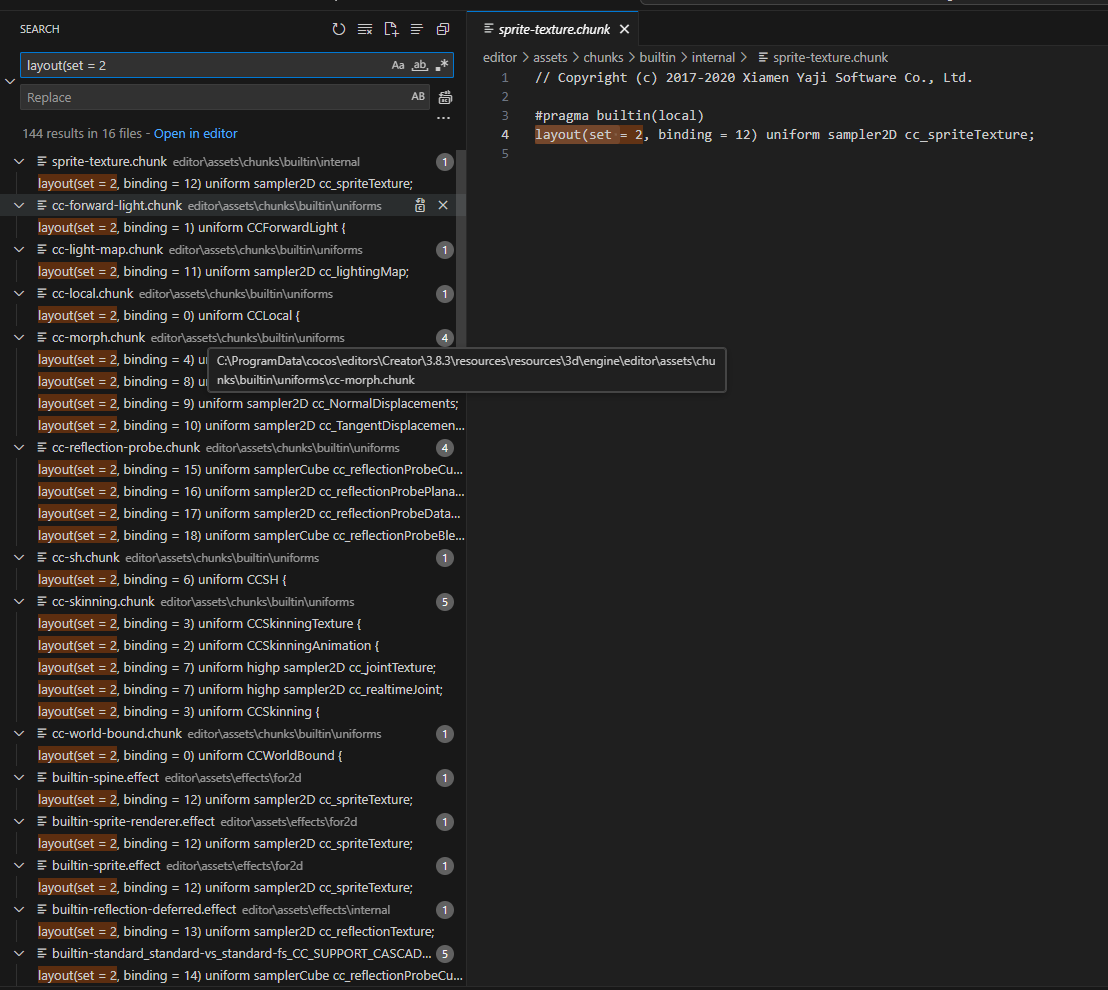The height and width of the screenshot is (990, 1108).
Task: Collapse cc-morph.chunk results
Action: click(x=19, y=338)
